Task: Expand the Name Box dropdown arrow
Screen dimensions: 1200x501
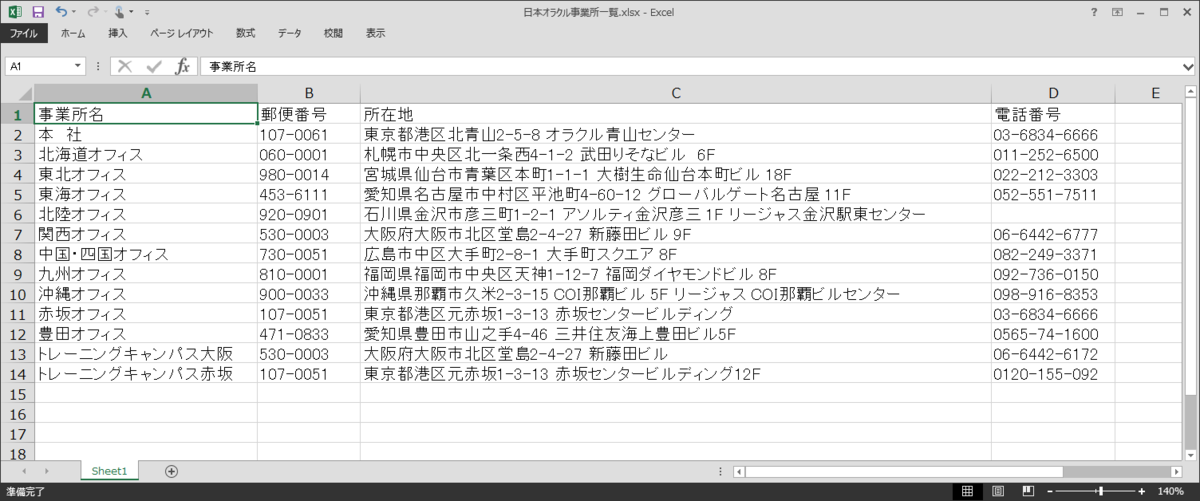Action: 79,66
